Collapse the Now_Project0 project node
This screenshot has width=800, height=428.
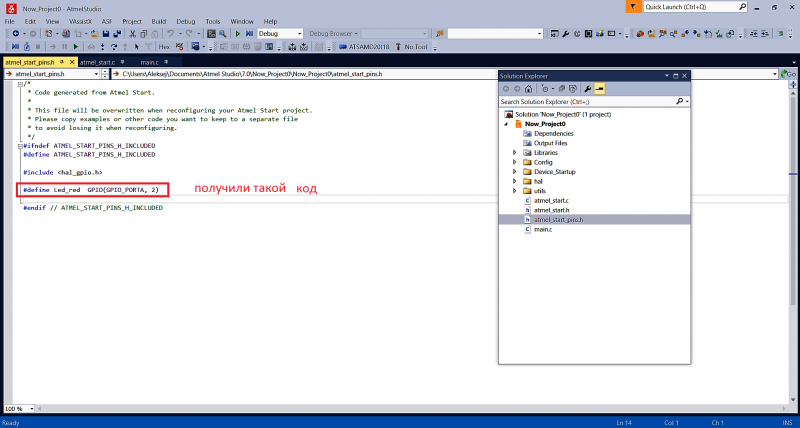506,124
